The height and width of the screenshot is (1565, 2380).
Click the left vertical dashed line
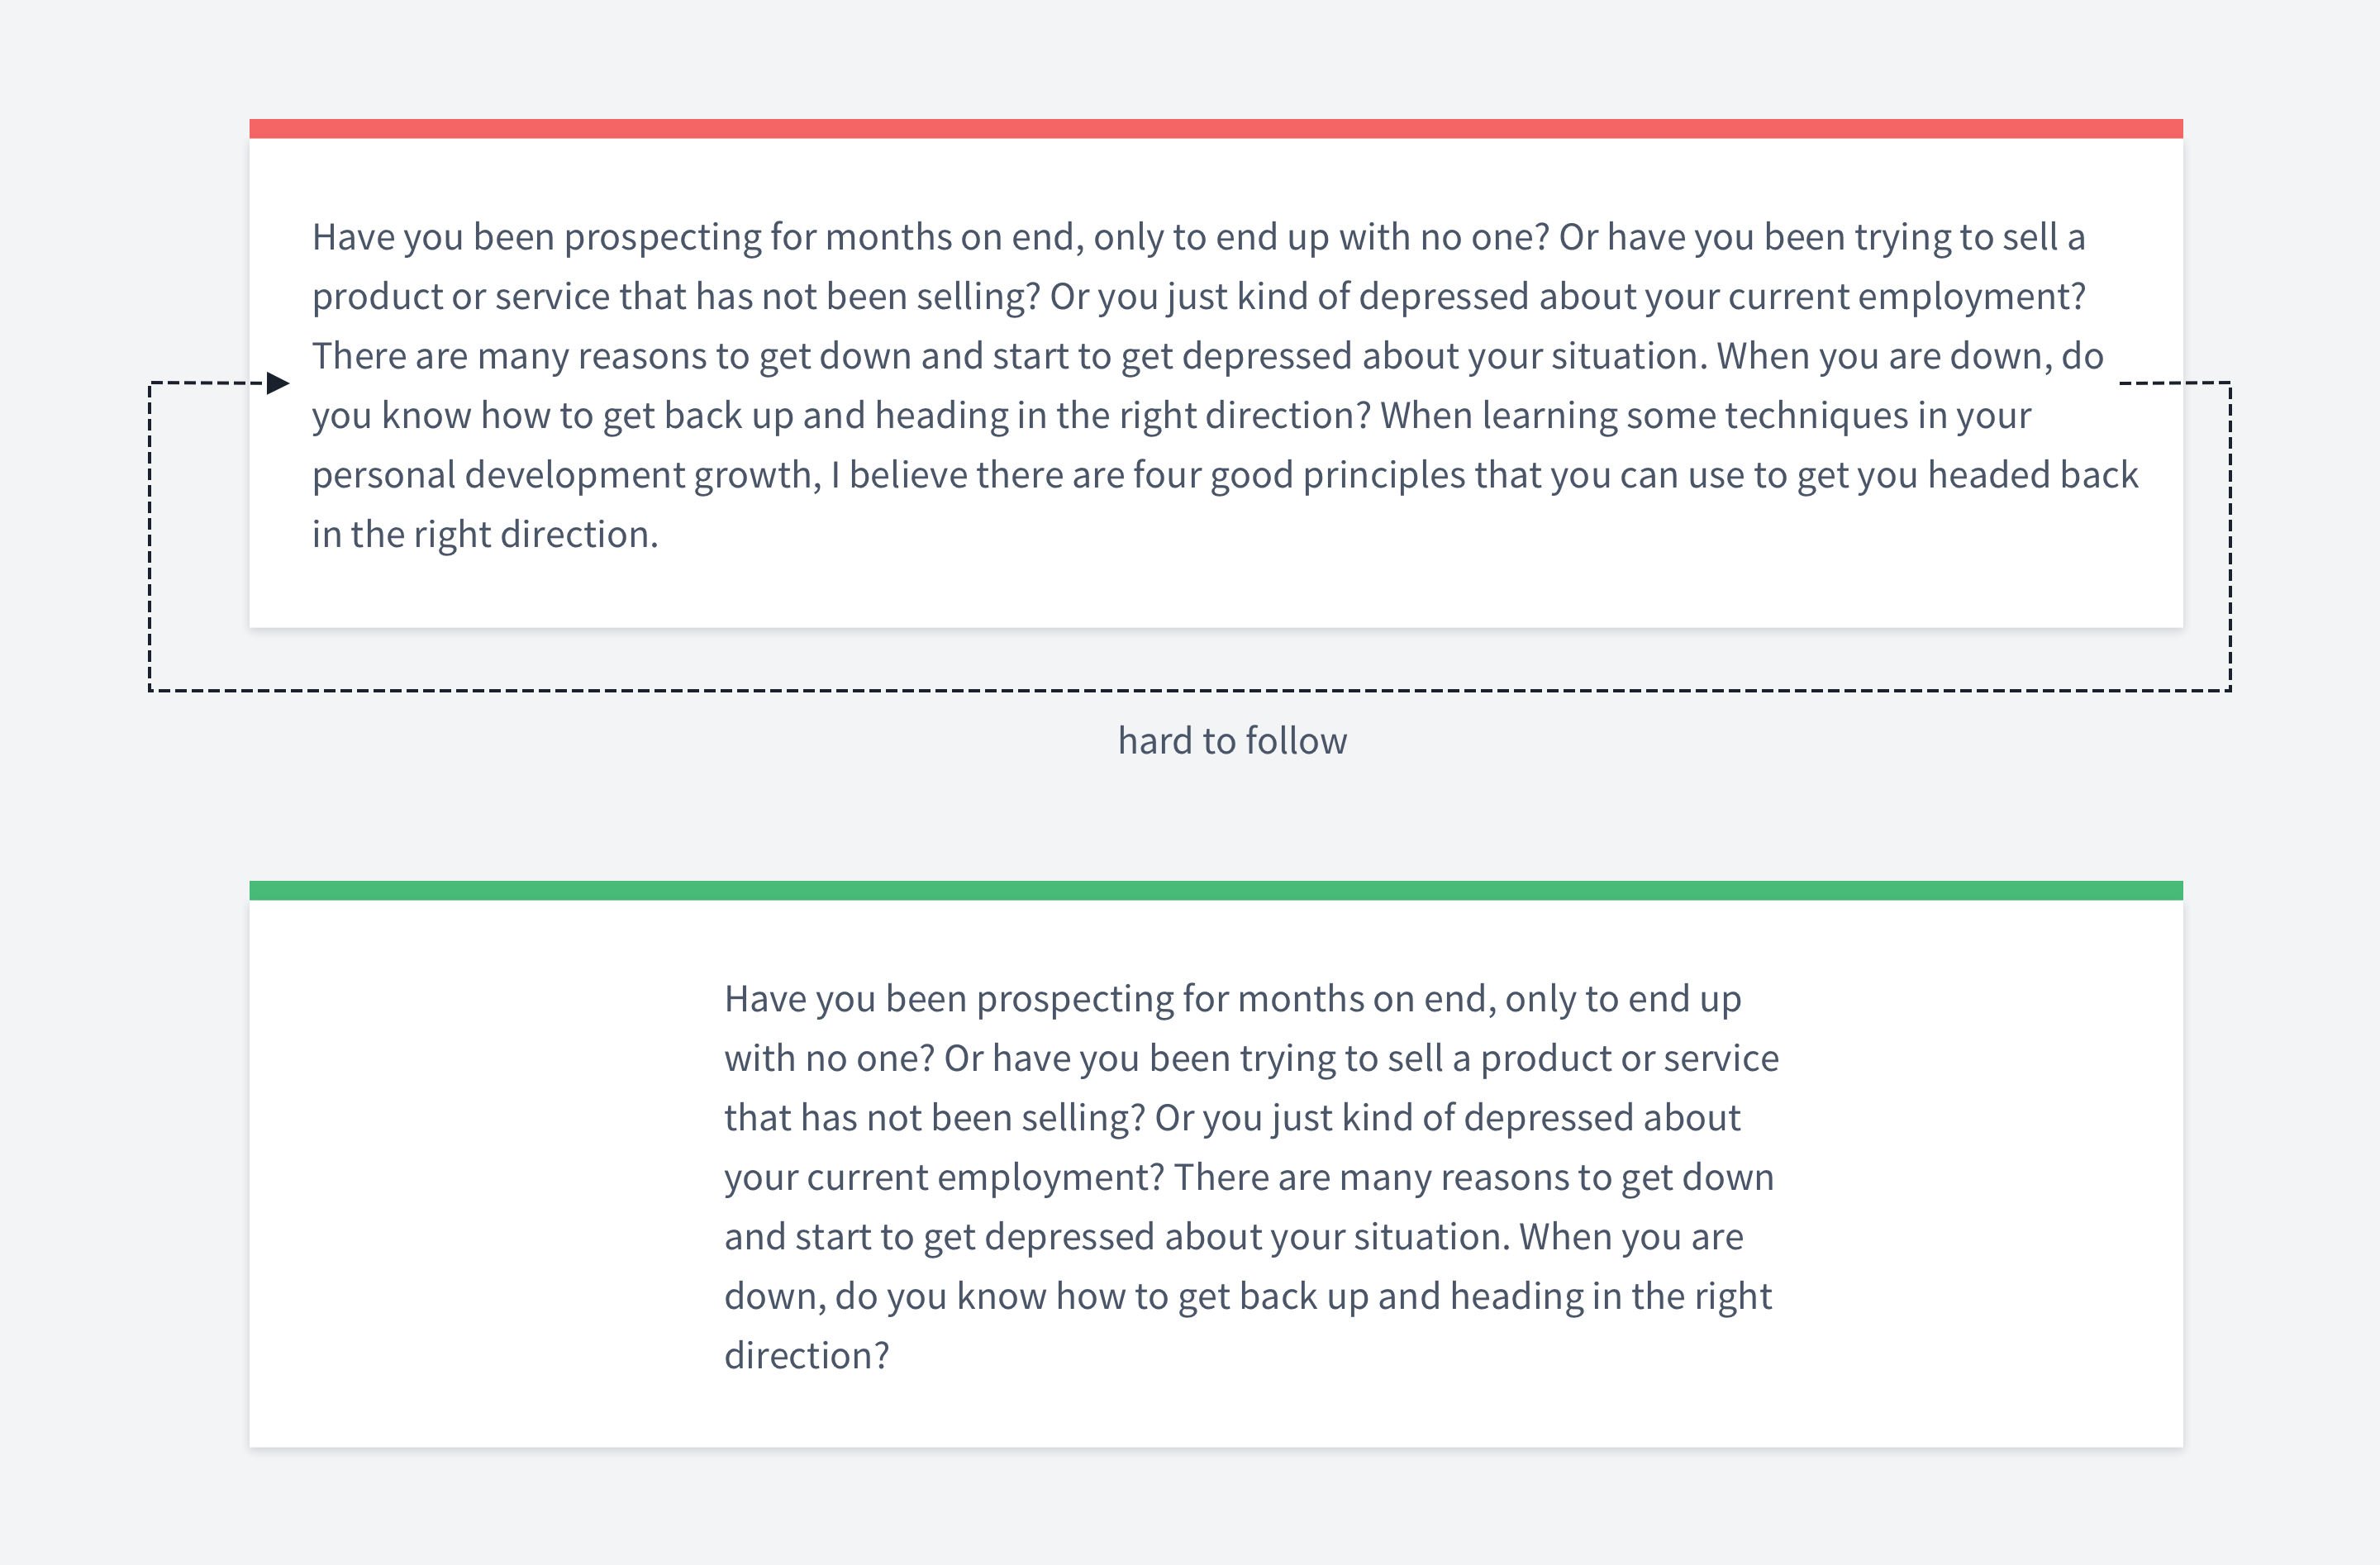[150, 536]
